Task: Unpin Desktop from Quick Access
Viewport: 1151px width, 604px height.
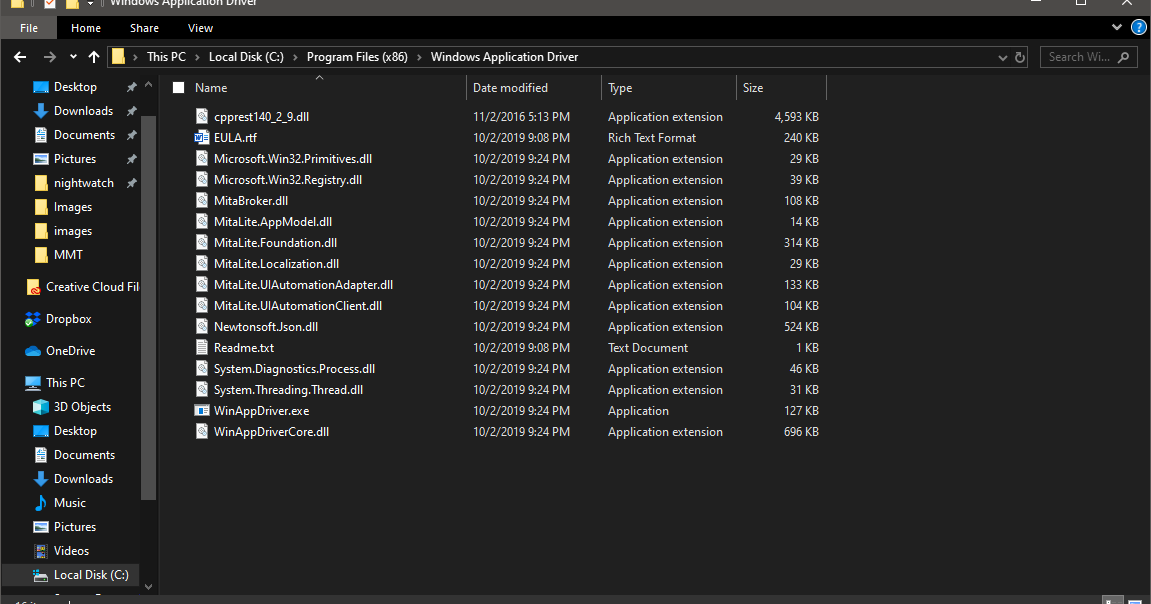Action: coord(131,87)
